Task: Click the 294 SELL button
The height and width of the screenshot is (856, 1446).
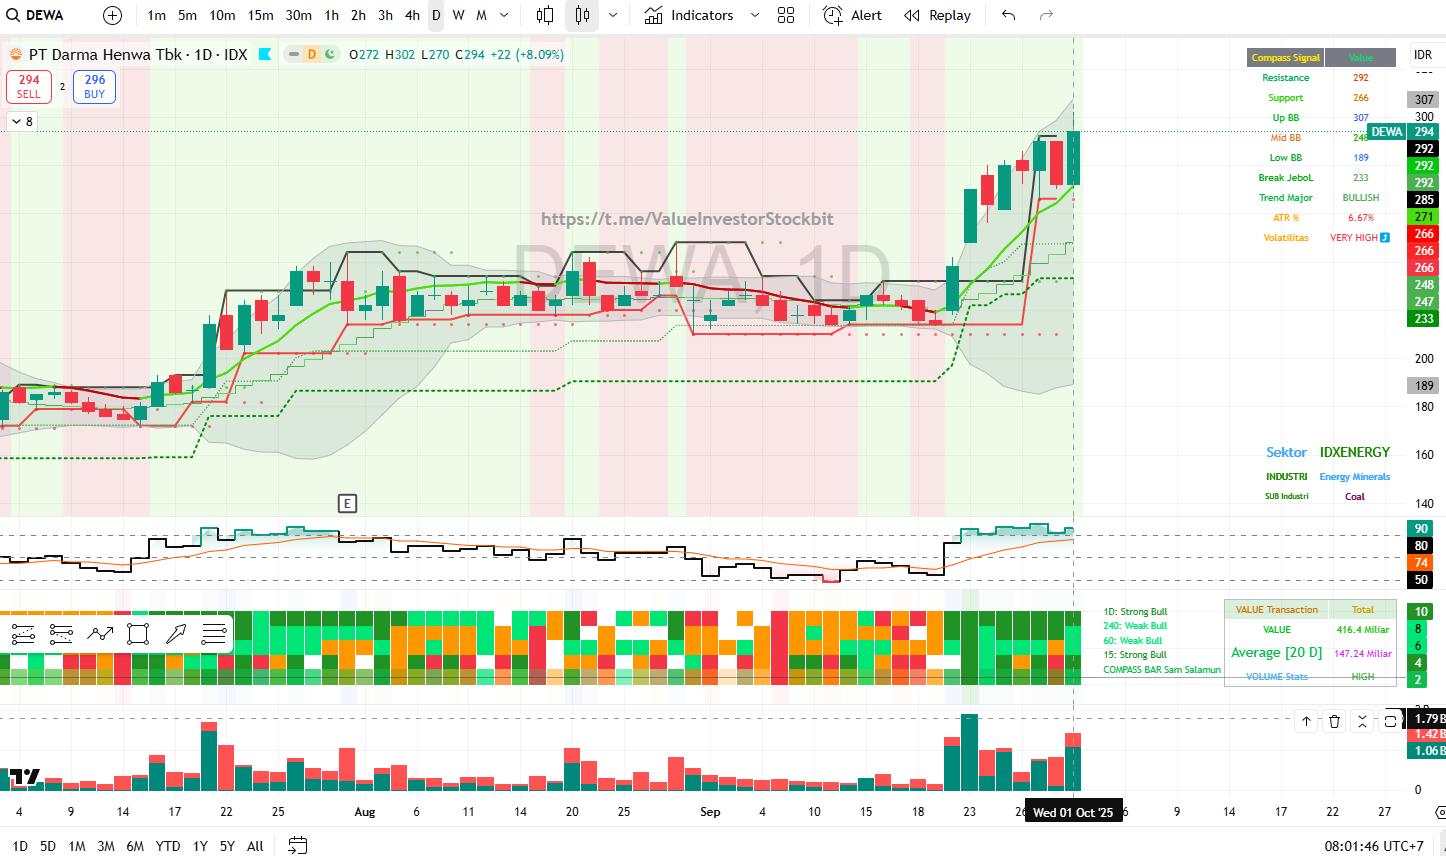Action: tap(29, 87)
